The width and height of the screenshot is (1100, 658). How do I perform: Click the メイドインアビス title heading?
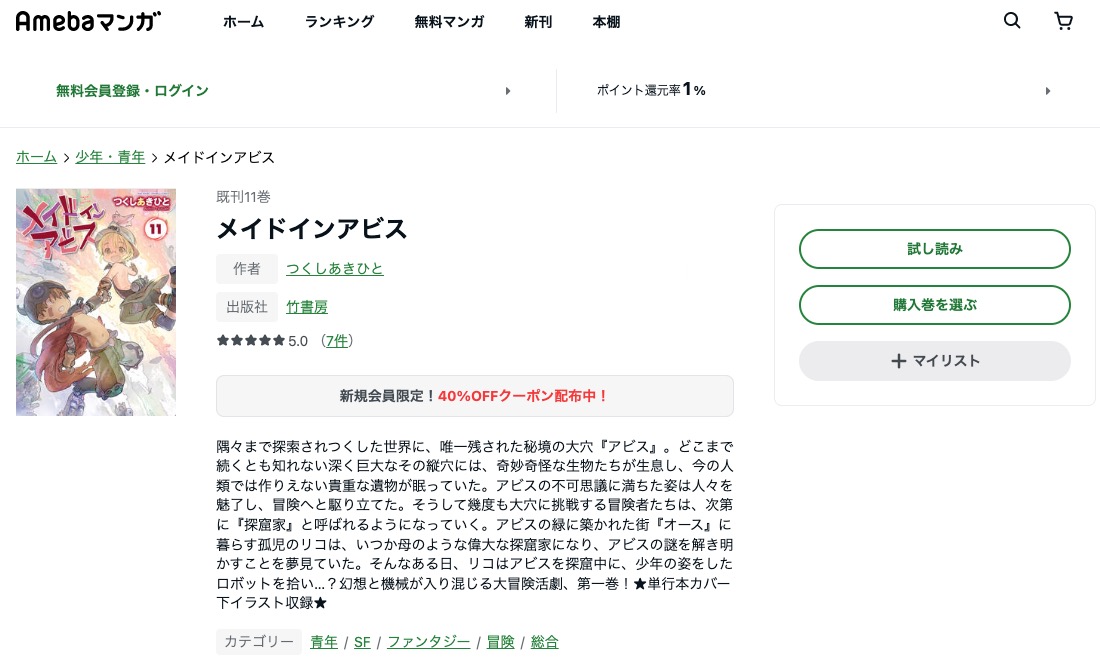(x=311, y=229)
